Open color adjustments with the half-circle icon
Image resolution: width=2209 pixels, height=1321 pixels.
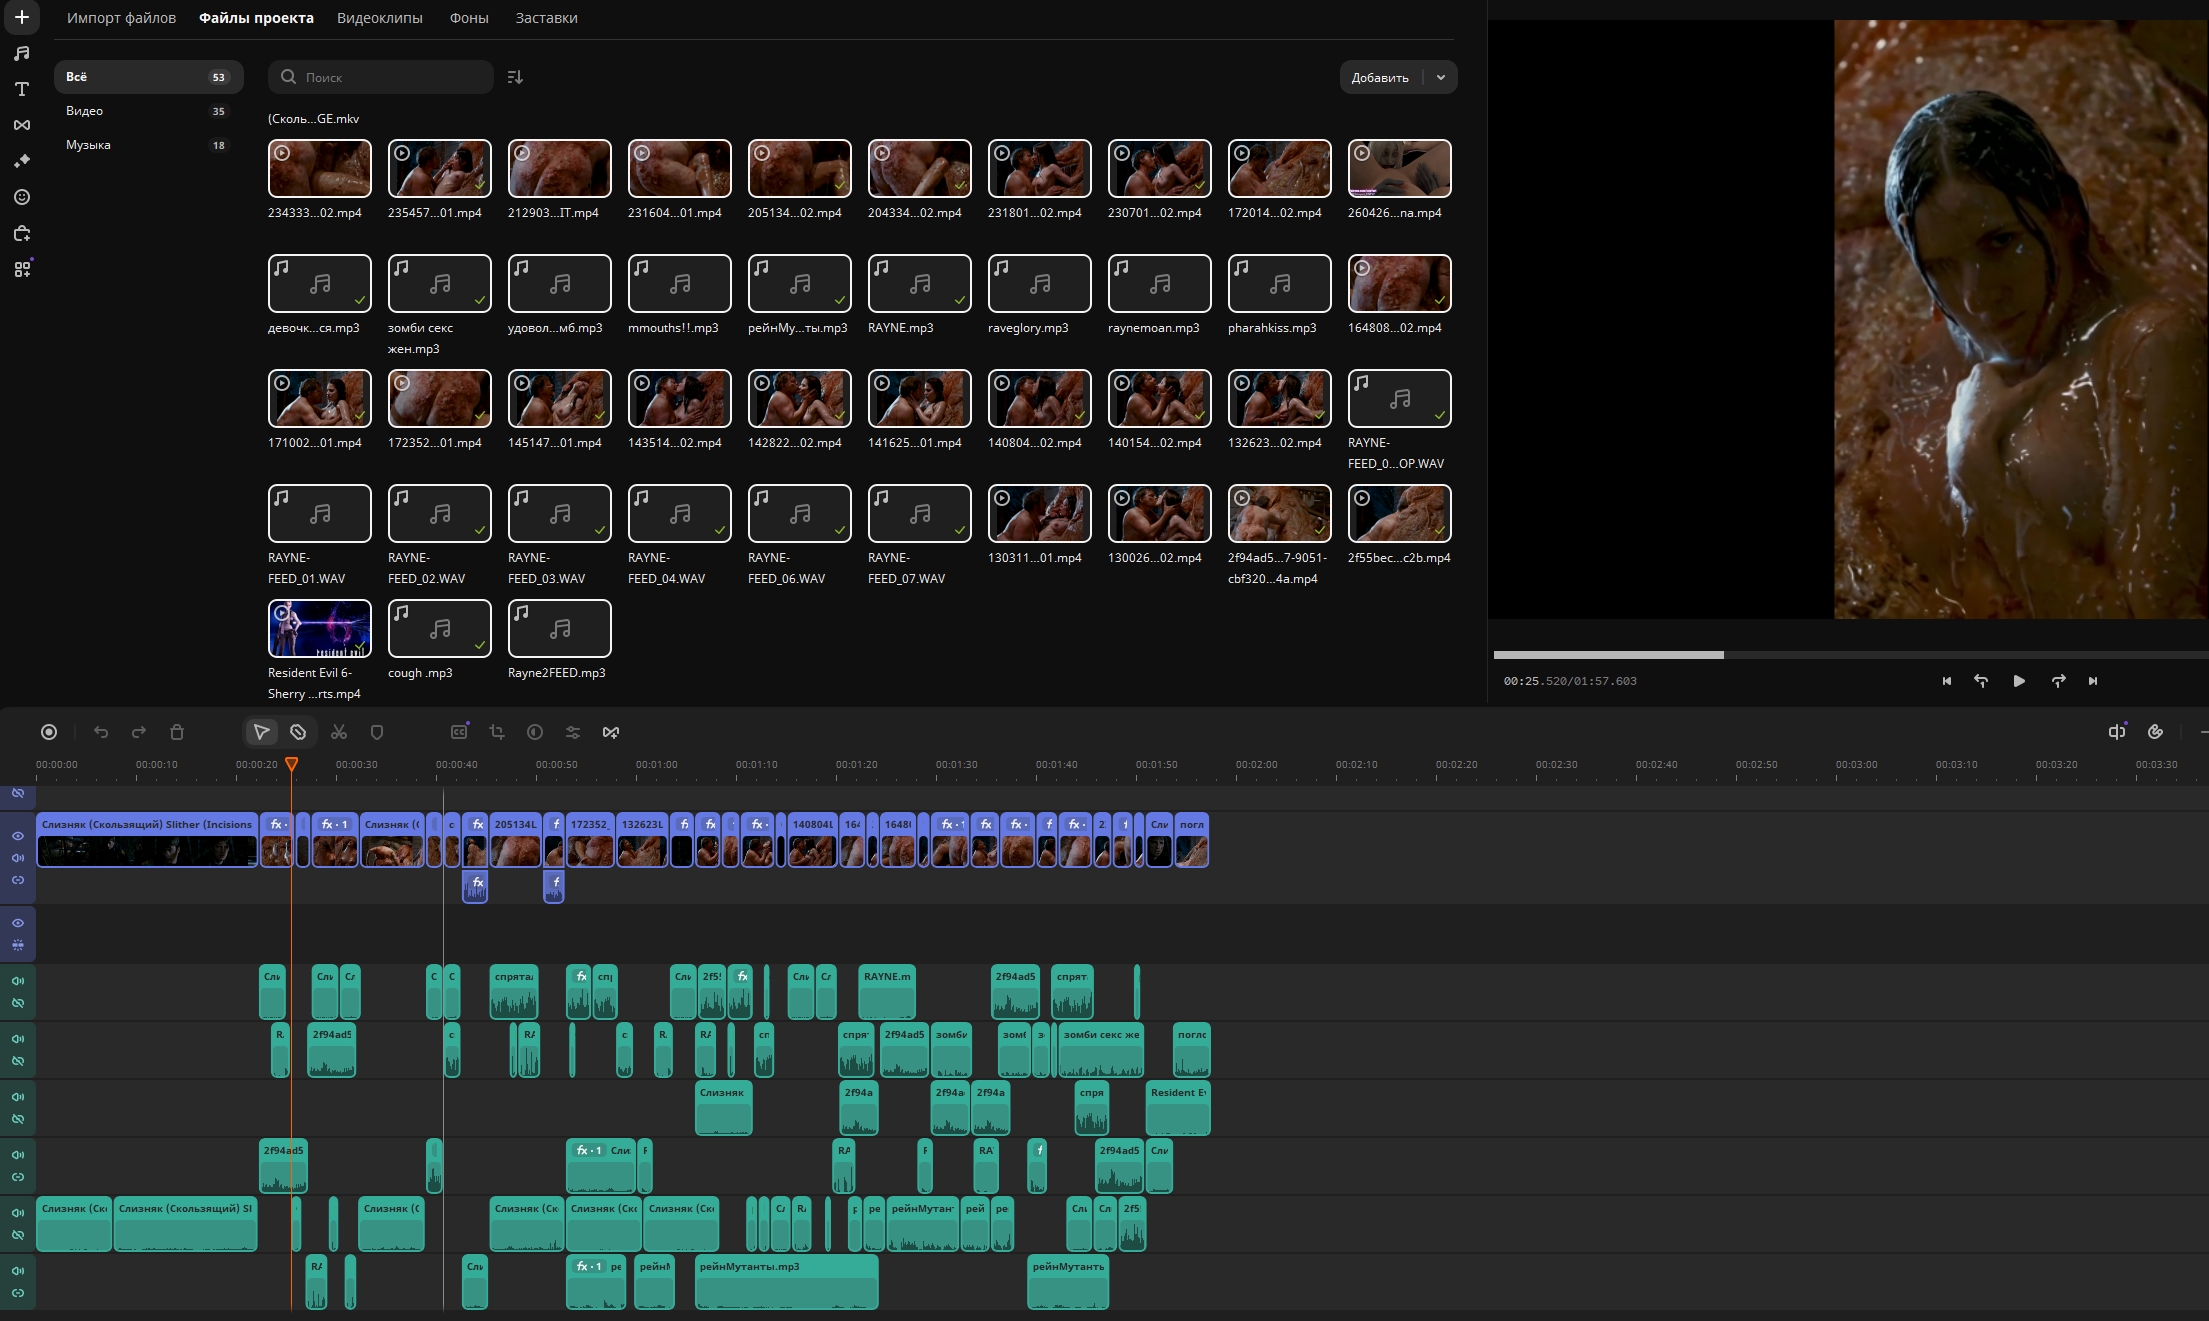pyautogui.click(x=535, y=732)
